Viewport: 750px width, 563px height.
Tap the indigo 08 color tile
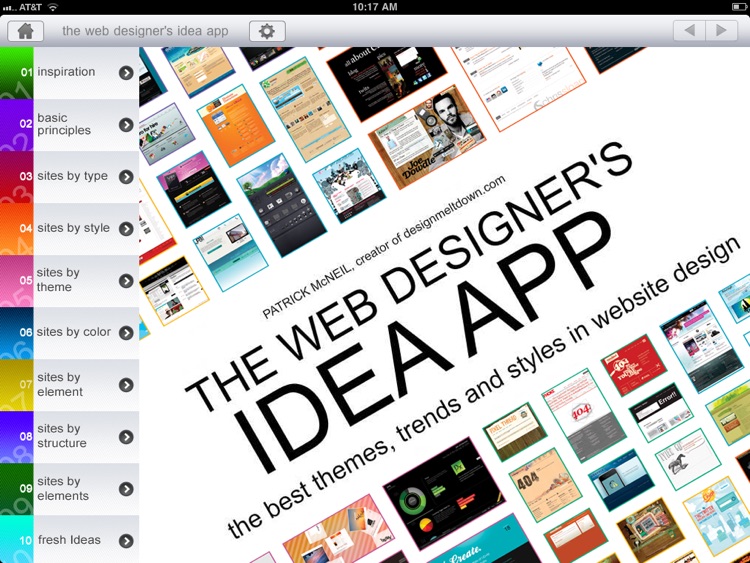tap(17, 437)
